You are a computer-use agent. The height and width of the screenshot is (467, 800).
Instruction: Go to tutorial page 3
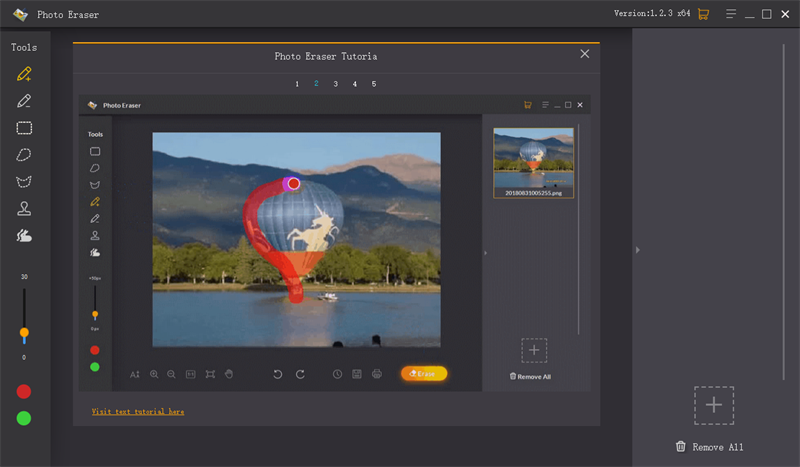[336, 84]
